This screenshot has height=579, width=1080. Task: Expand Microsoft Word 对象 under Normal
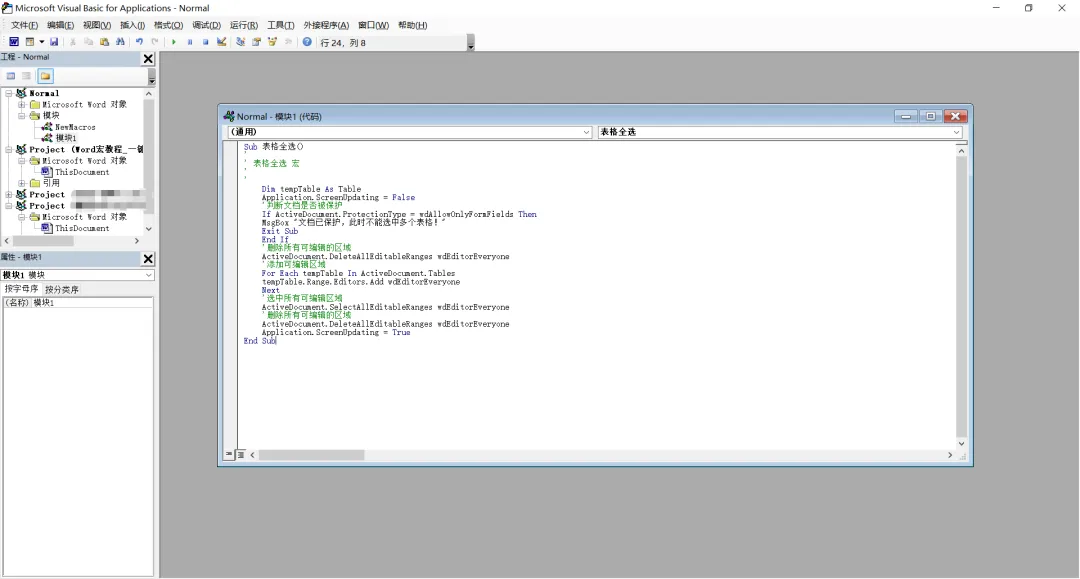[x=21, y=105]
